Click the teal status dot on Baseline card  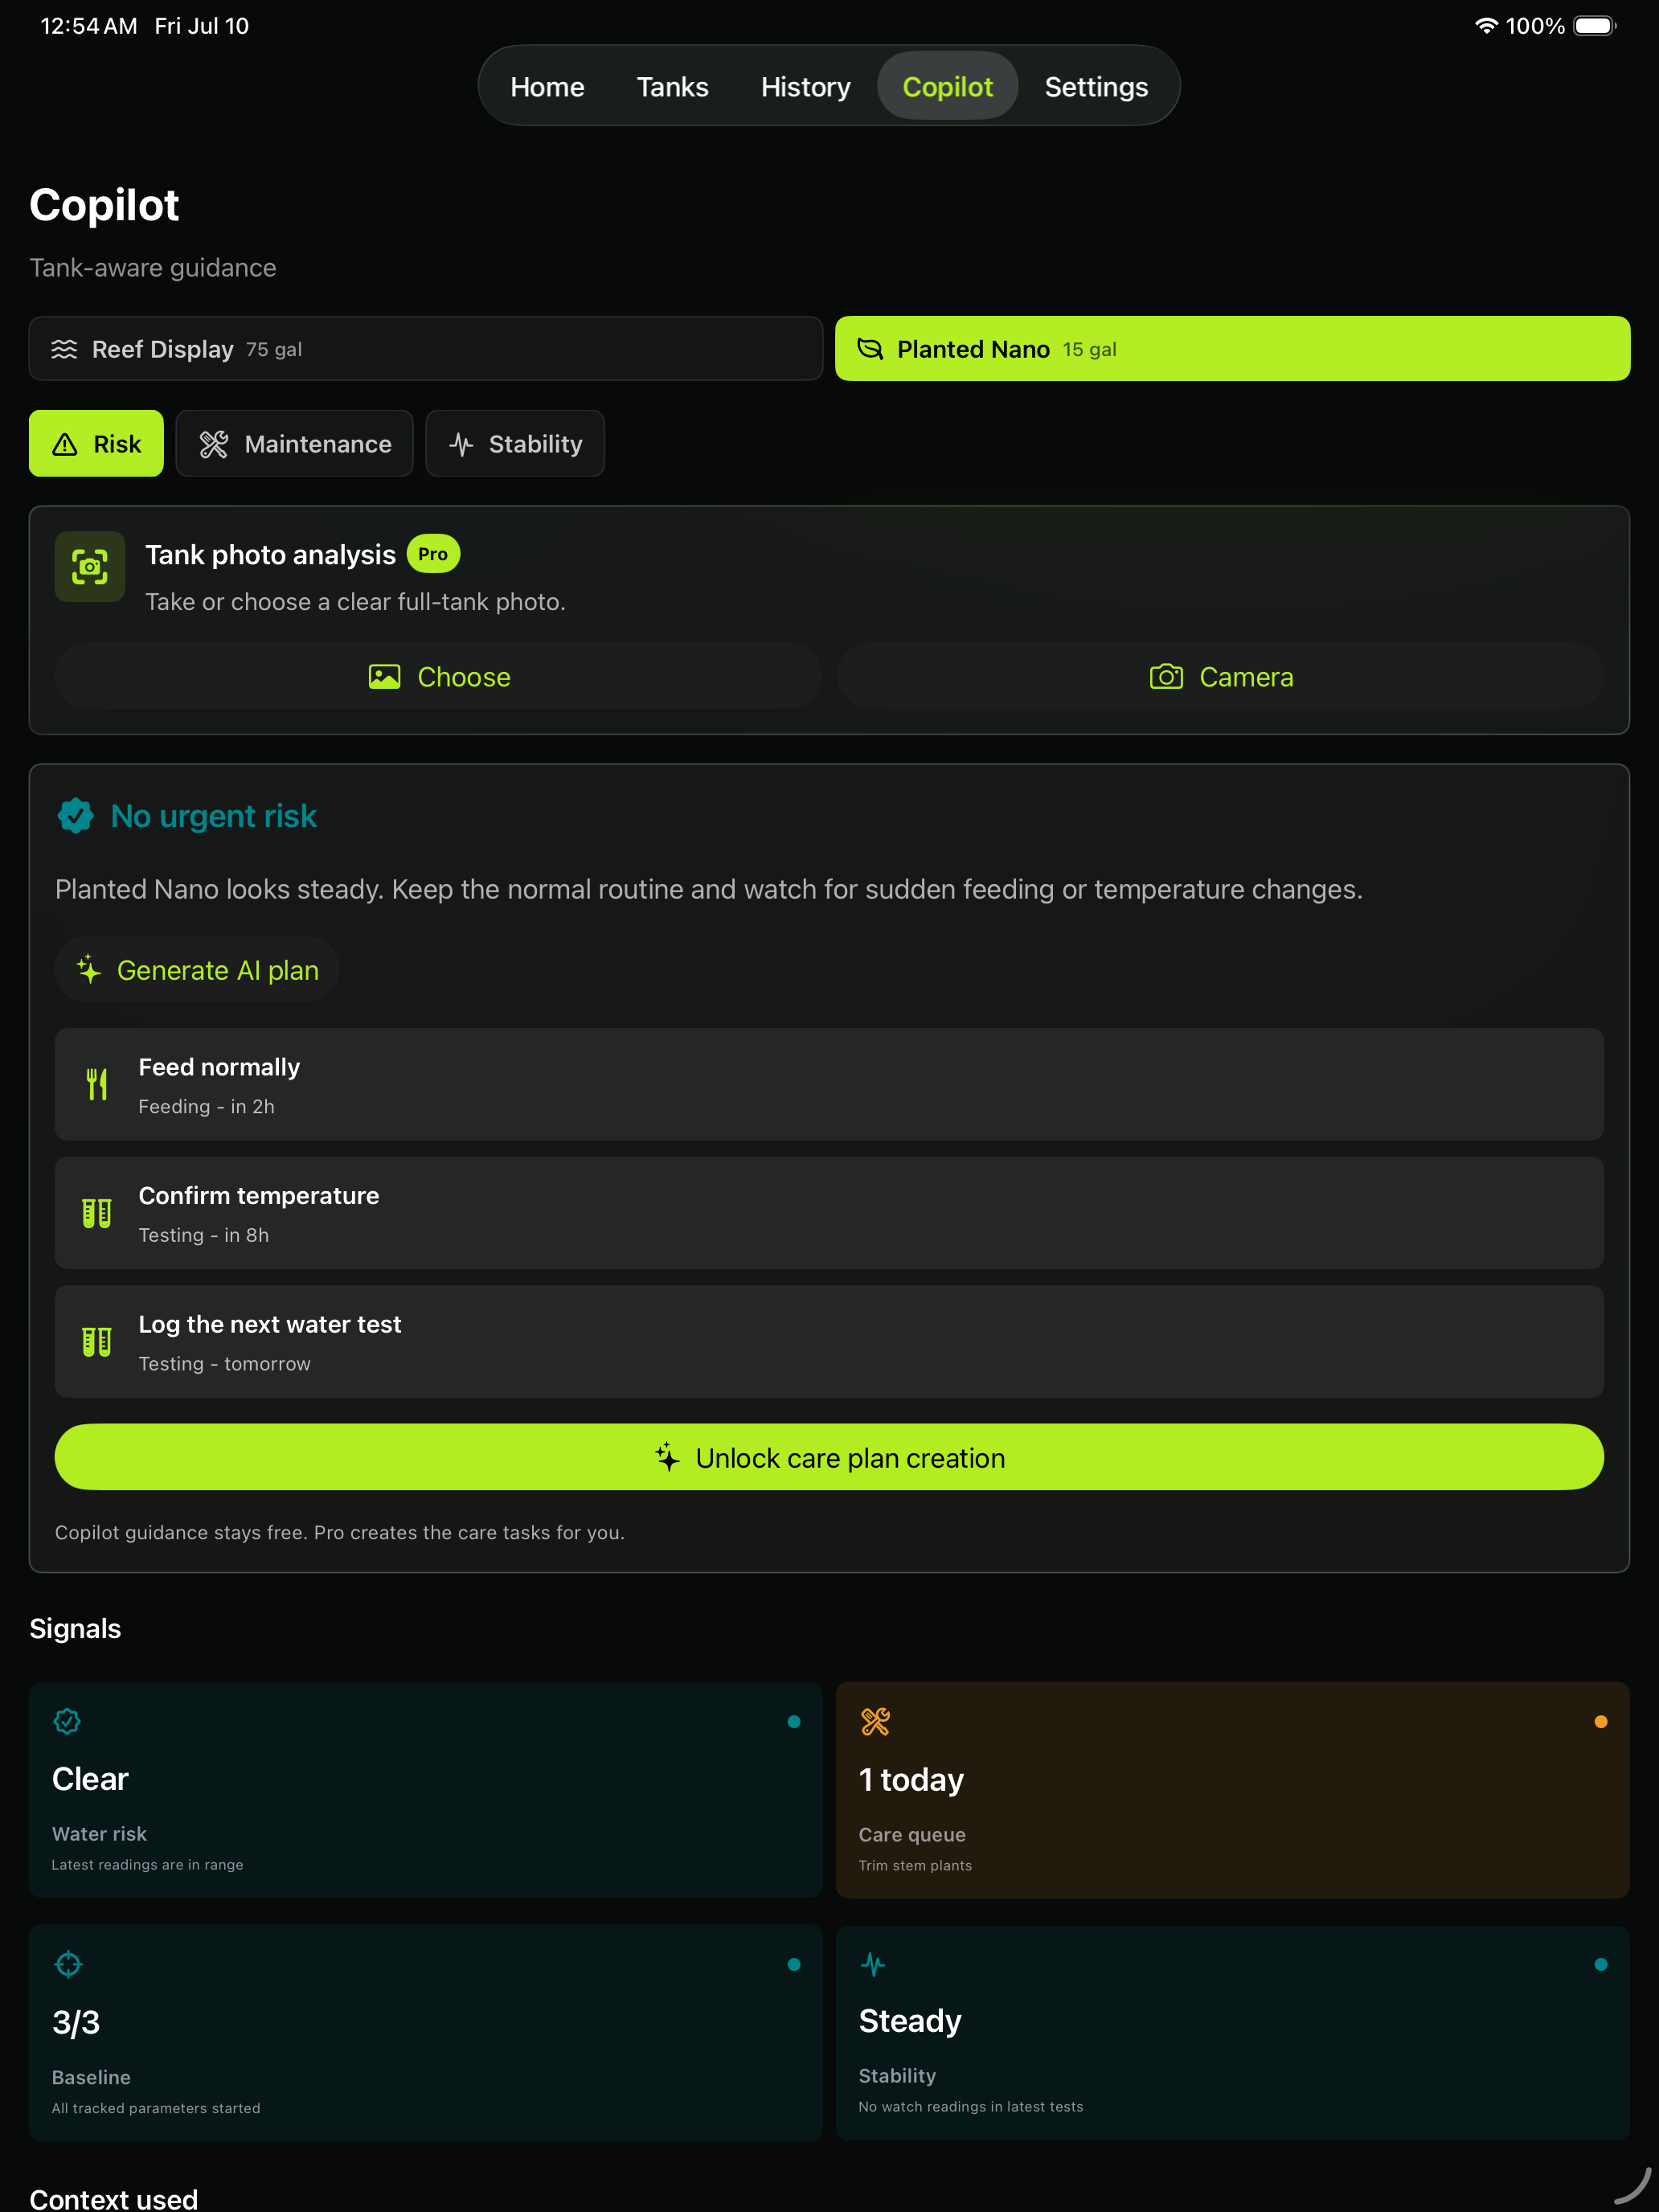coord(794,1965)
